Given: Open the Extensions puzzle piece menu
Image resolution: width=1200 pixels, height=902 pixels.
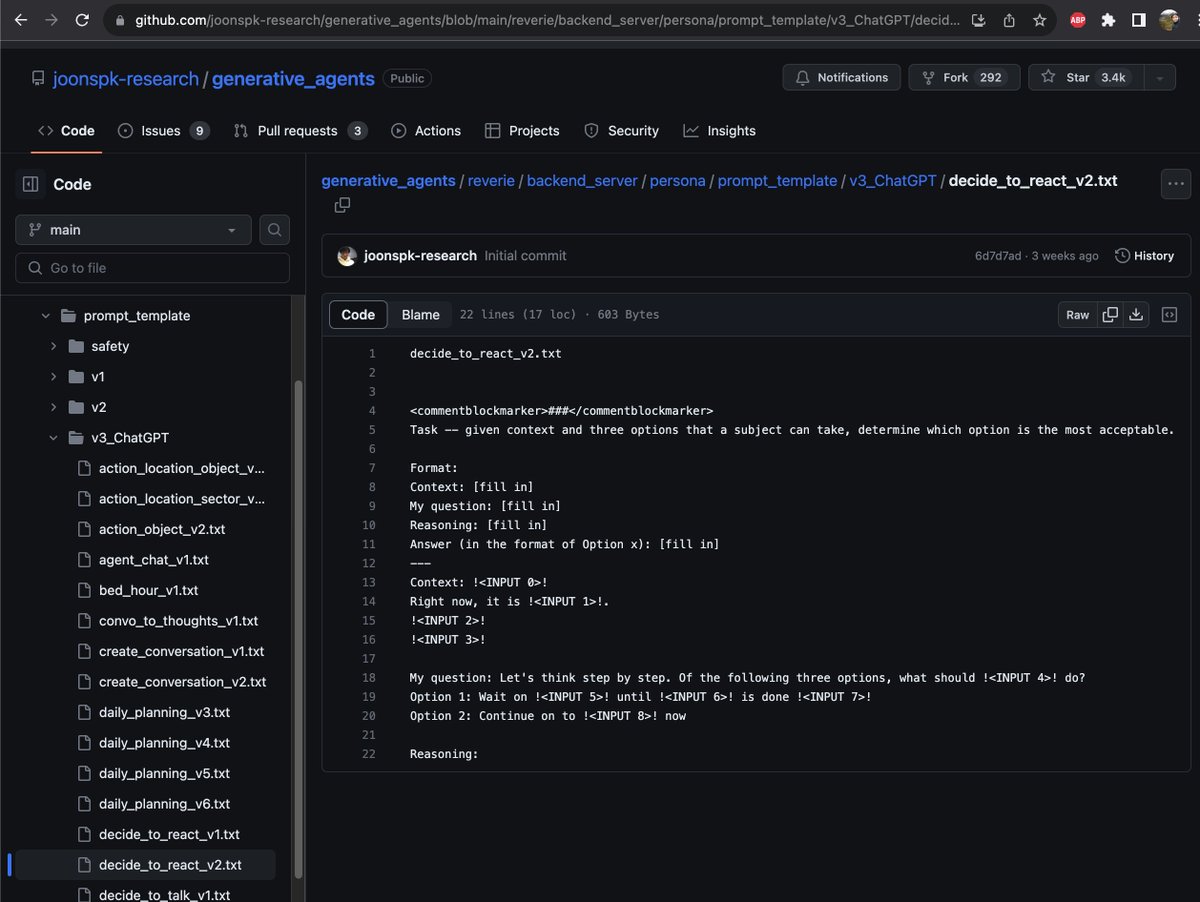Looking at the screenshot, I should pyautogui.click(x=1108, y=20).
